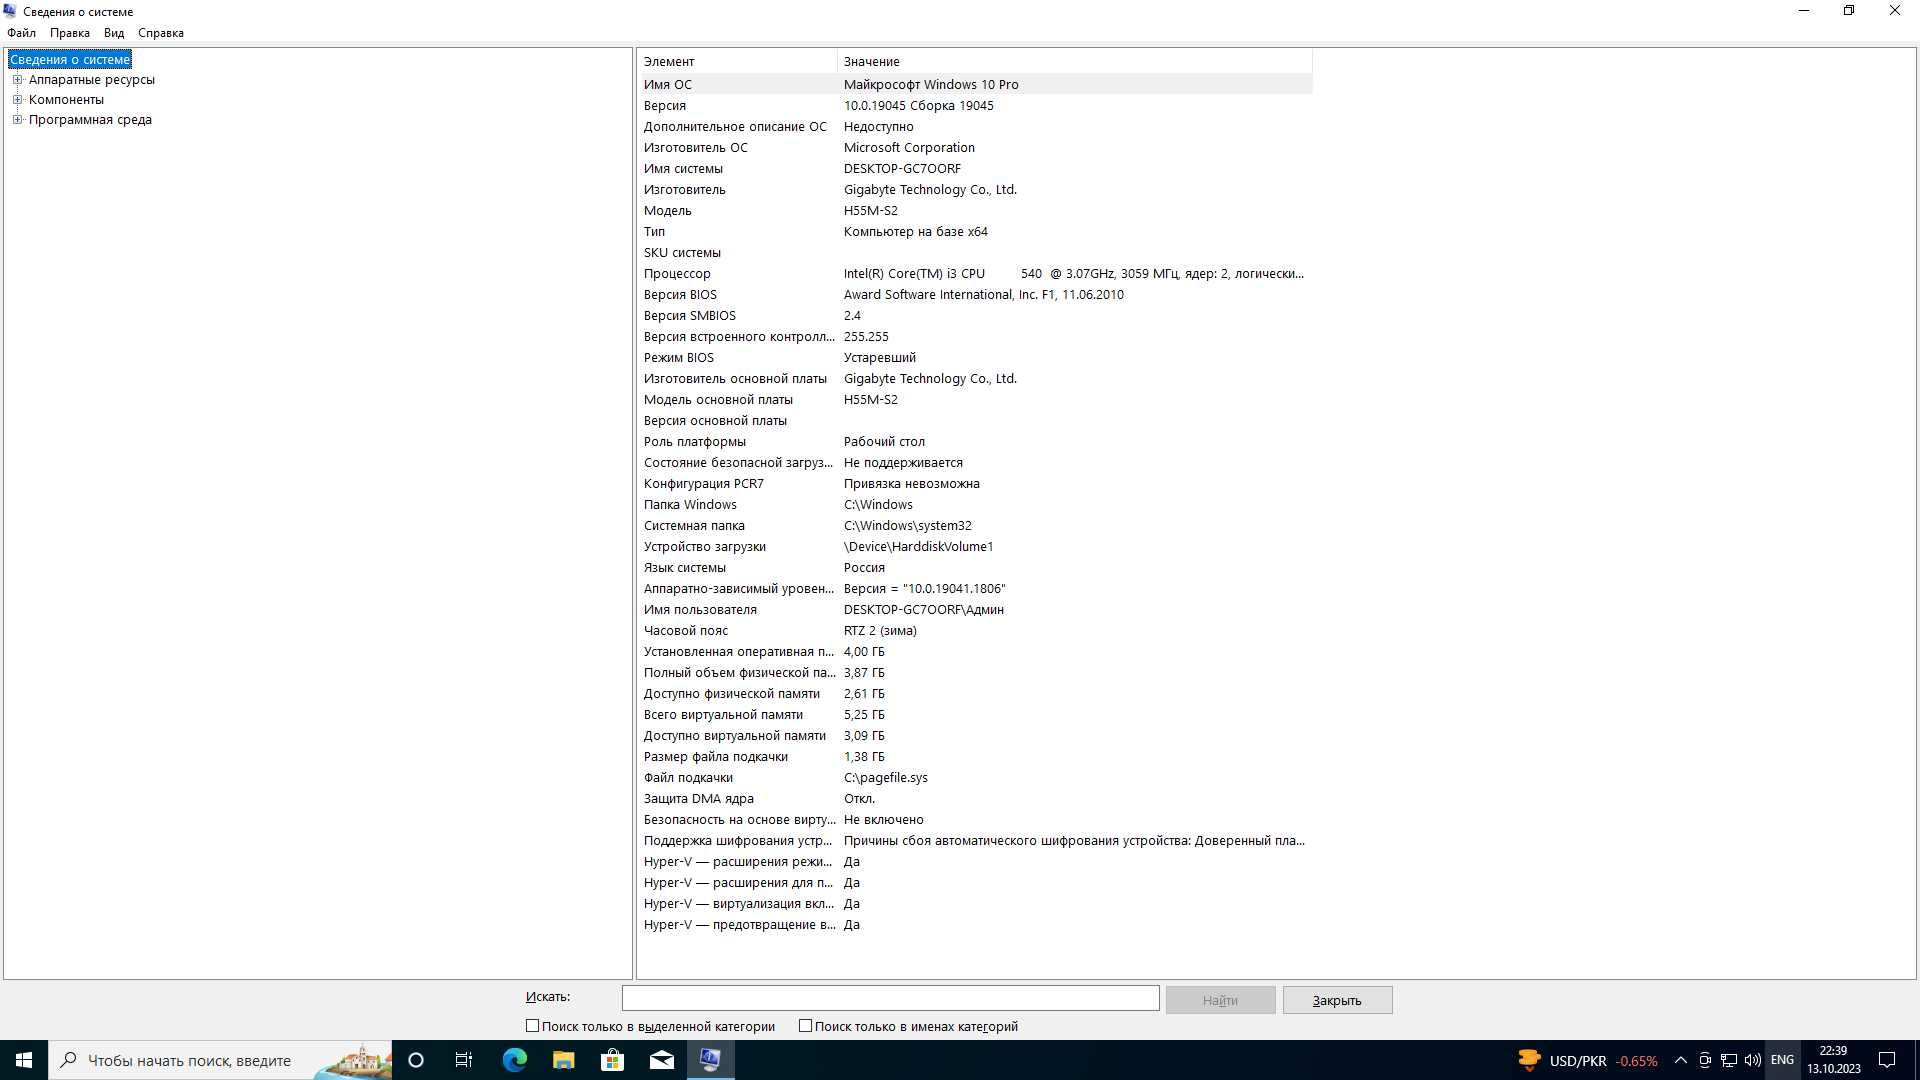1920x1080 pixels.
Task: Open the clock showing 22:39
Action: (1834, 1060)
